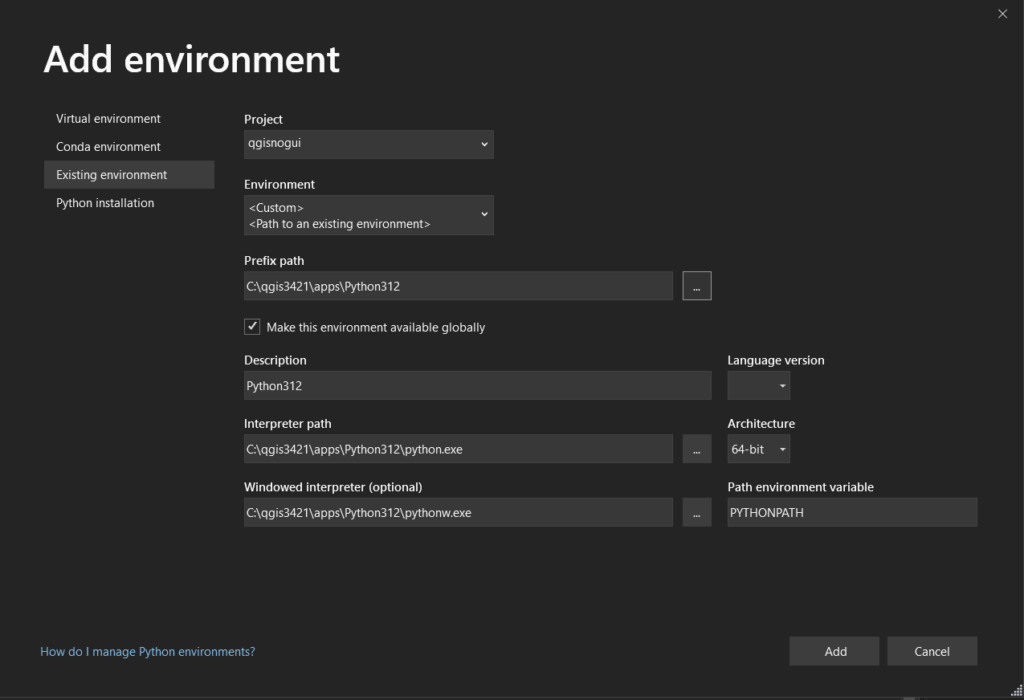Click the Interpreter path text field
Screen dimensions: 1024x700
click(458, 449)
